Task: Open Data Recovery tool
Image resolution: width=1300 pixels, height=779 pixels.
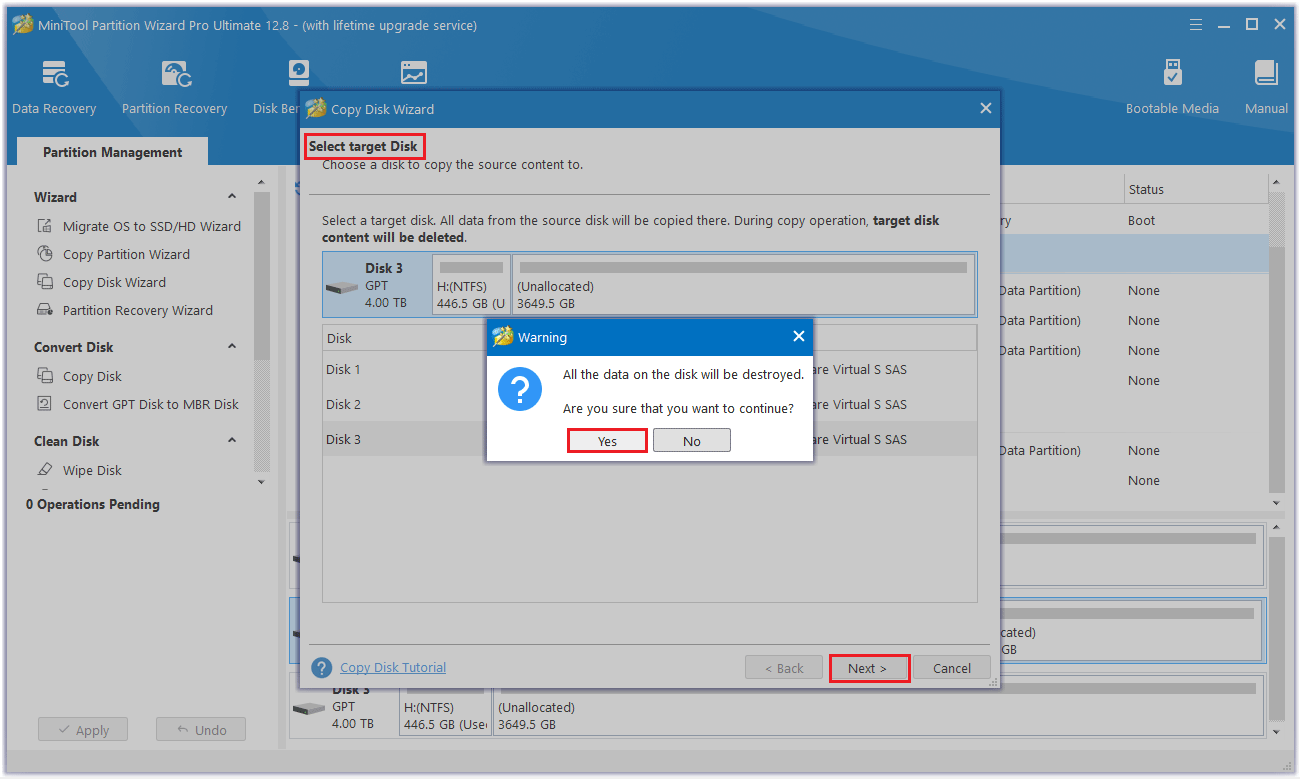Action: click(54, 88)
